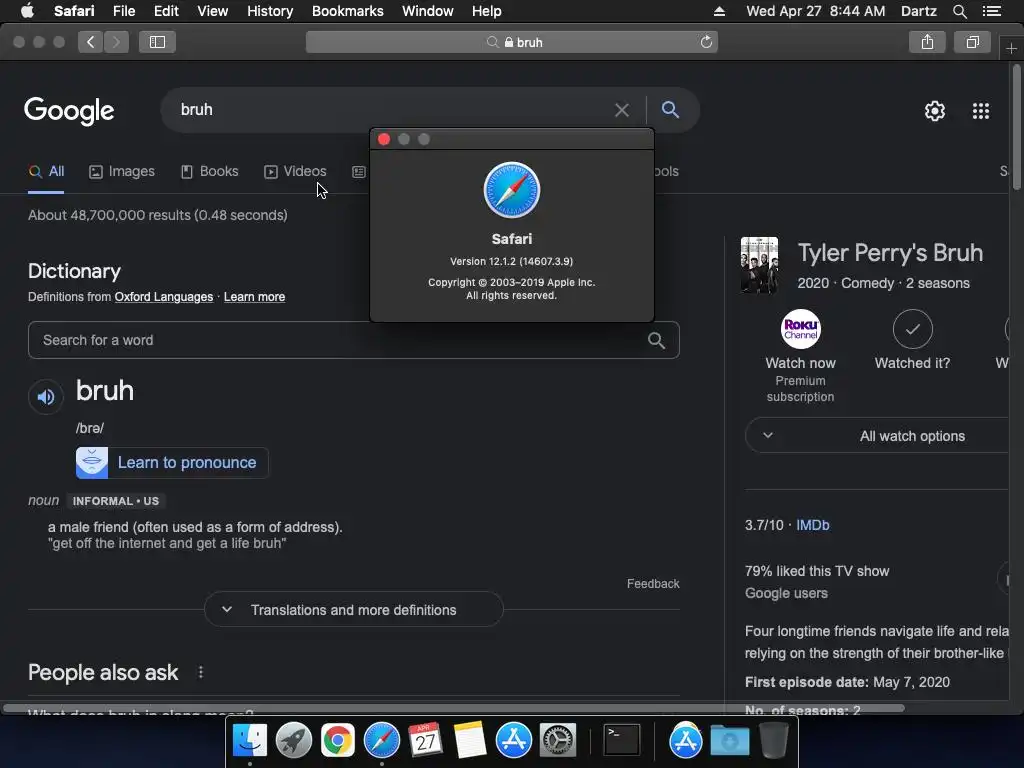
Task: Click the Search for a word field
Action: click(x=354, y=340)
